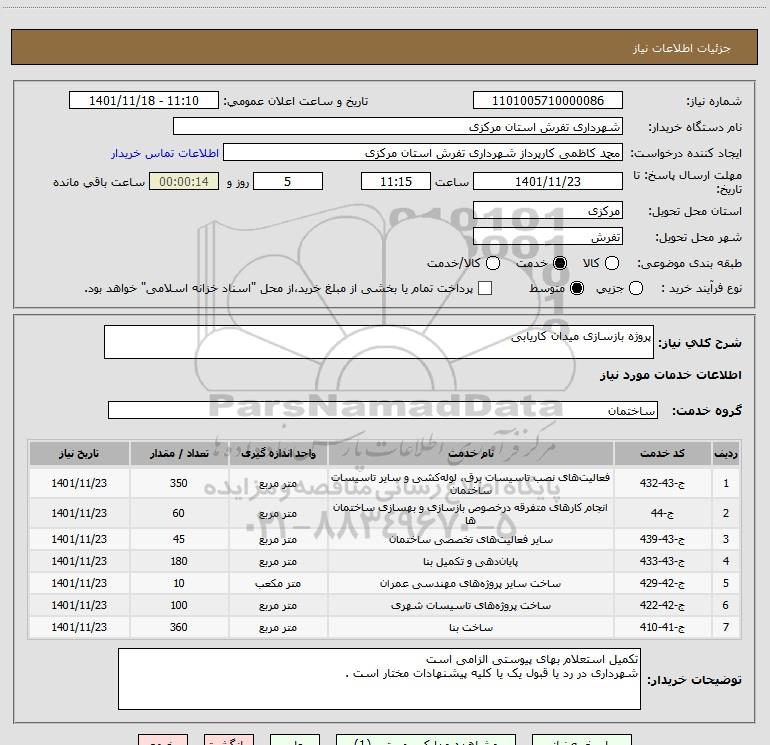Select service code ج-43-432
Viewport: 770px width, 745px height.
662,483
